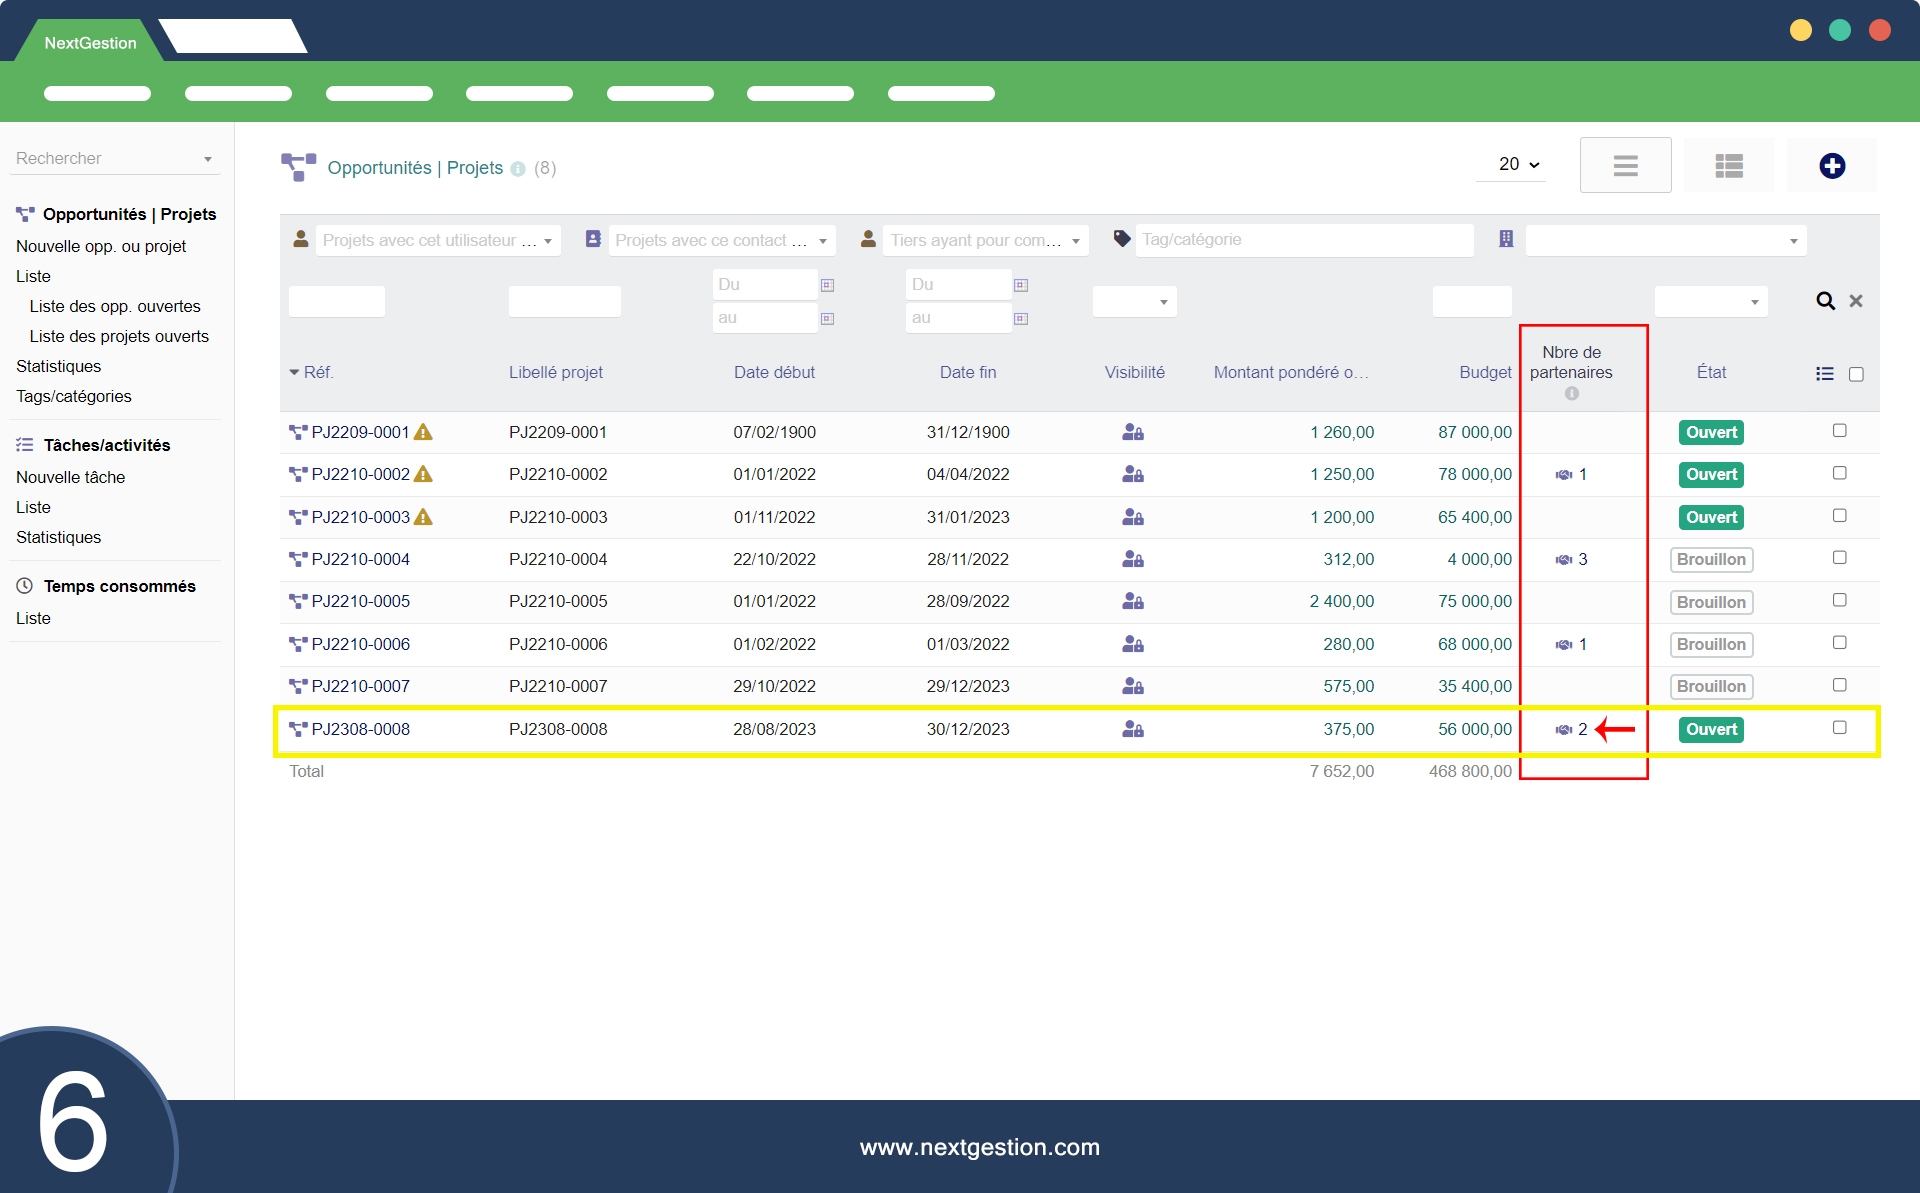Click the warning icon next to PJ2209-0001
This screenshot has height=1193, width=1920.
pyautogui.click(x=423, y=432)
